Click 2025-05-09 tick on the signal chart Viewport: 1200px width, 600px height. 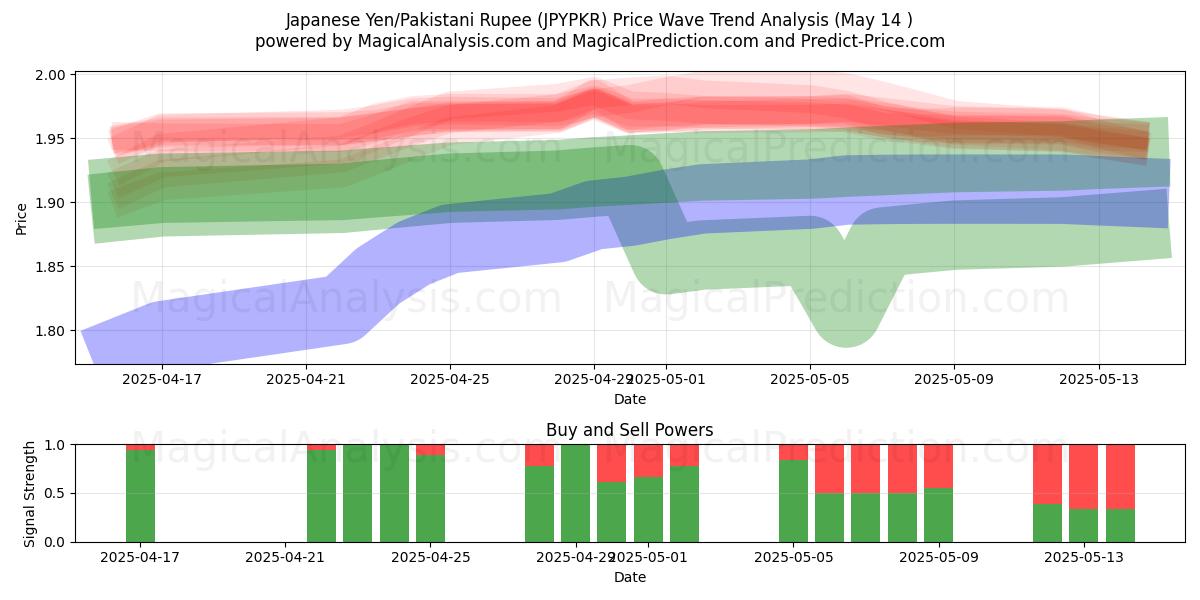click(938, 558)
